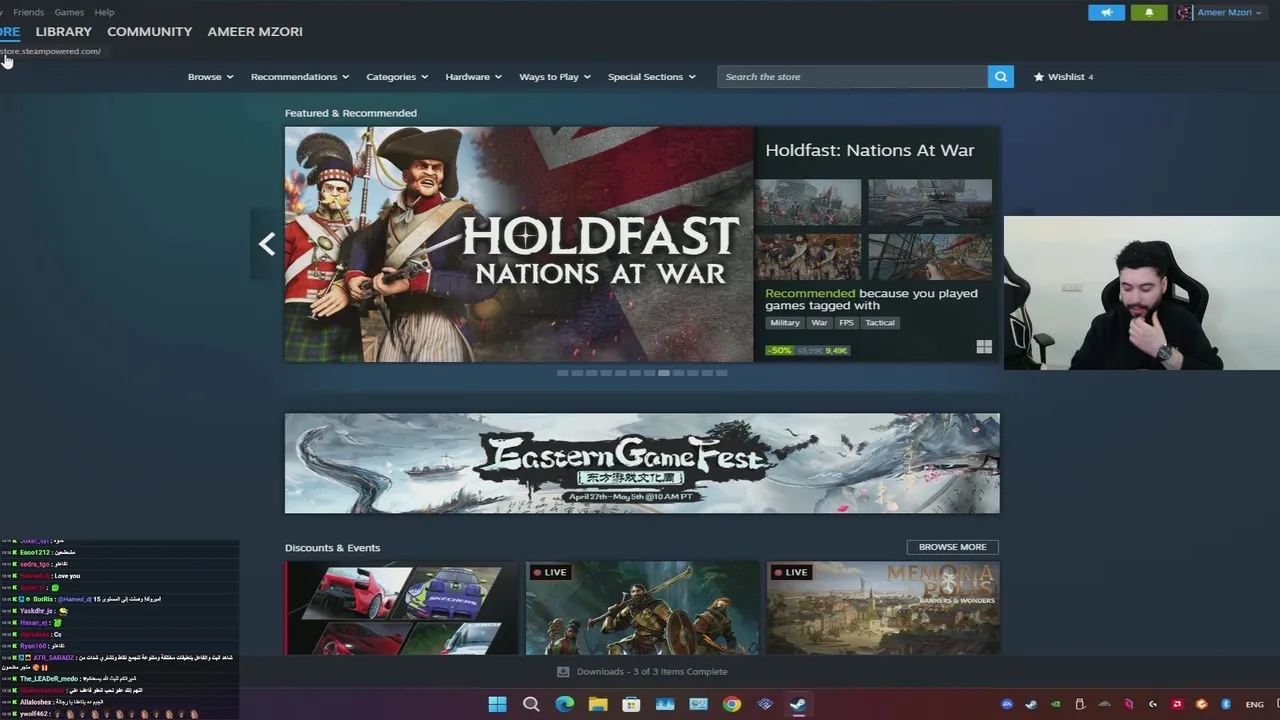Launch Microsoft Edge from the taskbar
This screenshot has width=1280, height=720.
565,704
